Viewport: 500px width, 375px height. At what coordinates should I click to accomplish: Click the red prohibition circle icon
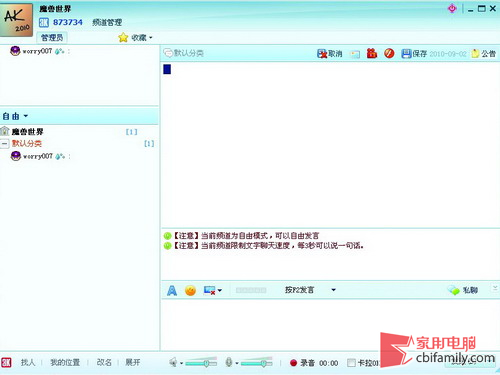click(x=389, y=53)
